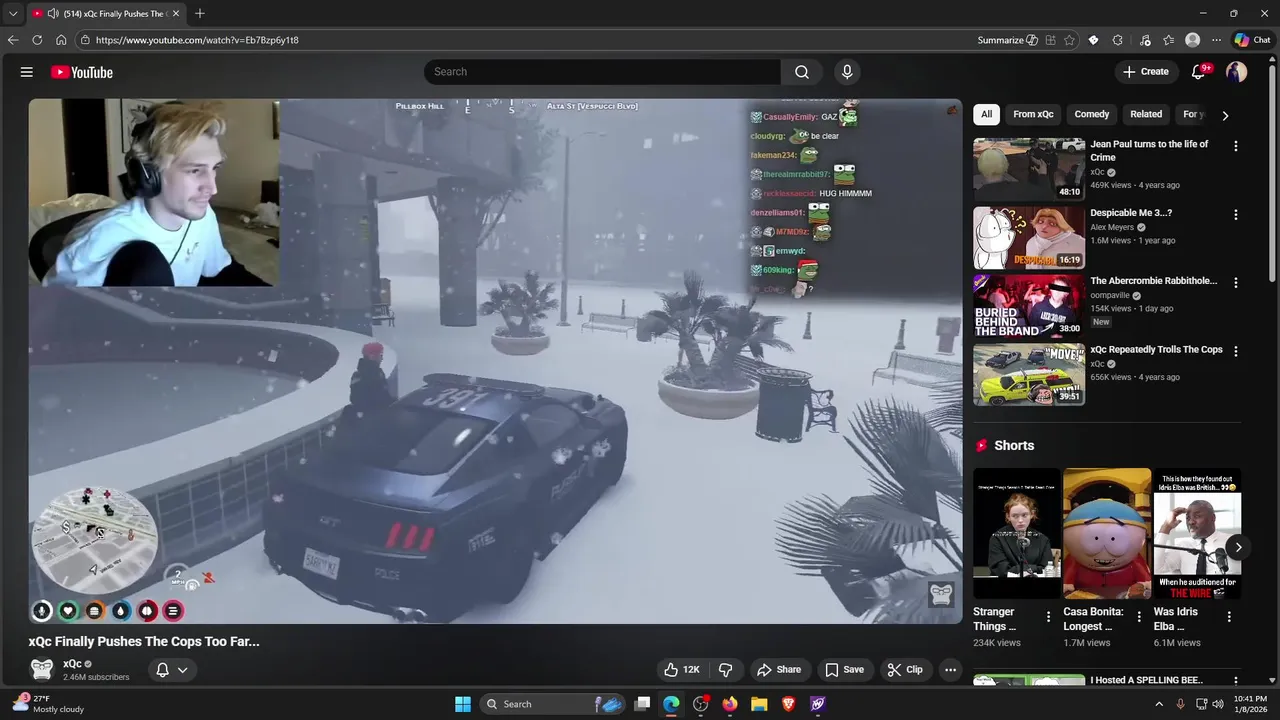Viewport: 1280px width, 720px height.
Task: Open a new browser tab
Action: [x=200, y=14]
